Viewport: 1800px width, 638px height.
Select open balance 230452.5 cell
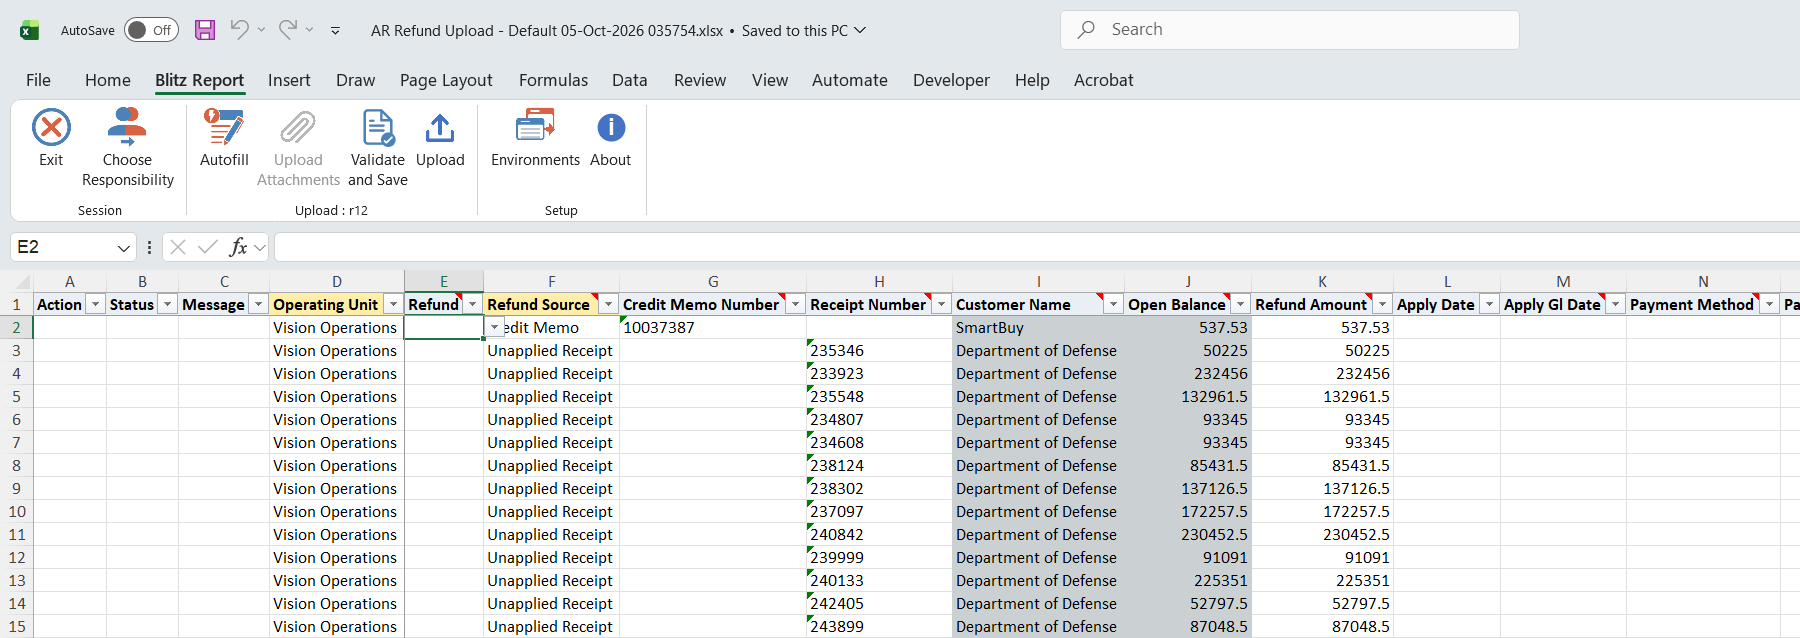coord(1188,535)
